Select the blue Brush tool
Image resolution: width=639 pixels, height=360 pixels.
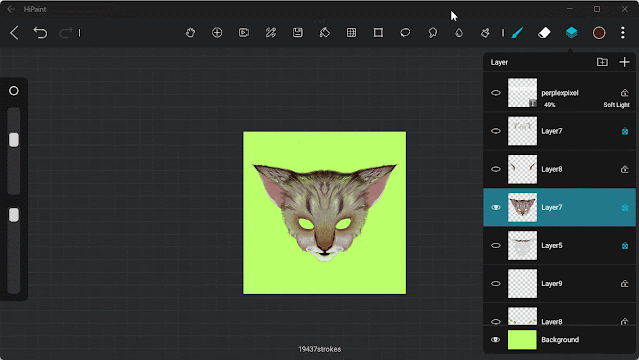tap(517, 33)
